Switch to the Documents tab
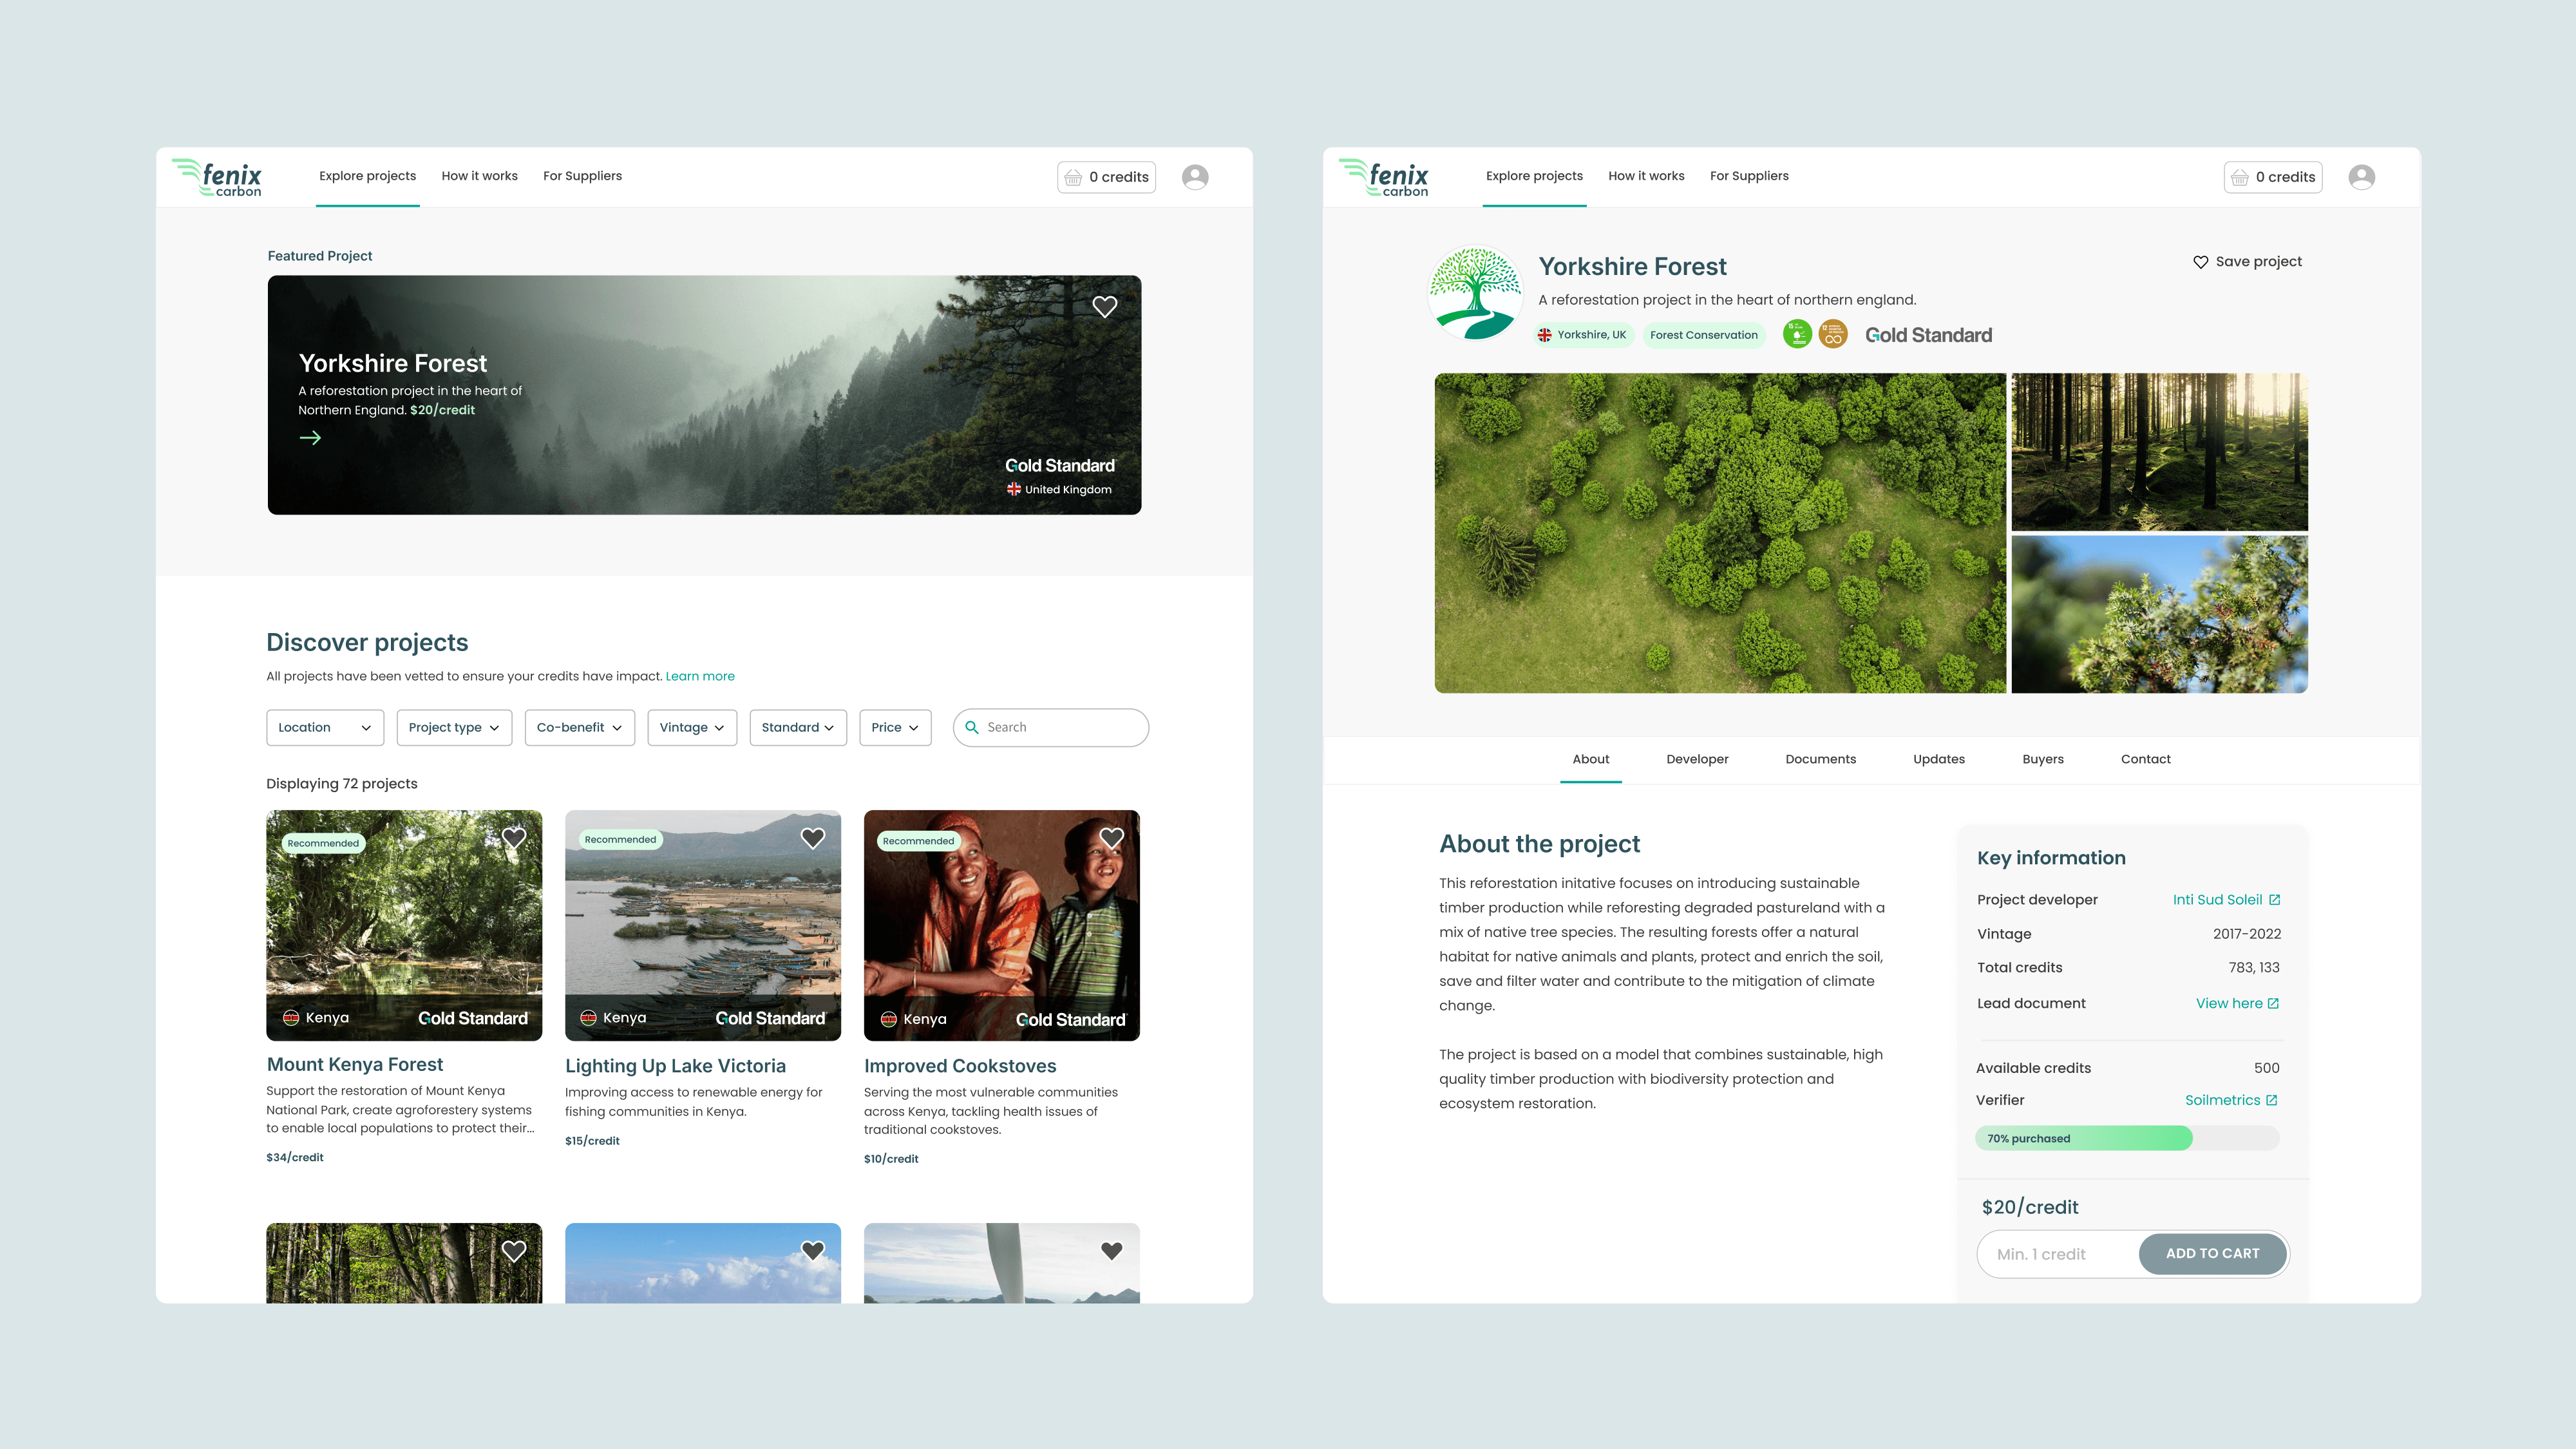The image size is (2576, 1449). point(1820,759)
